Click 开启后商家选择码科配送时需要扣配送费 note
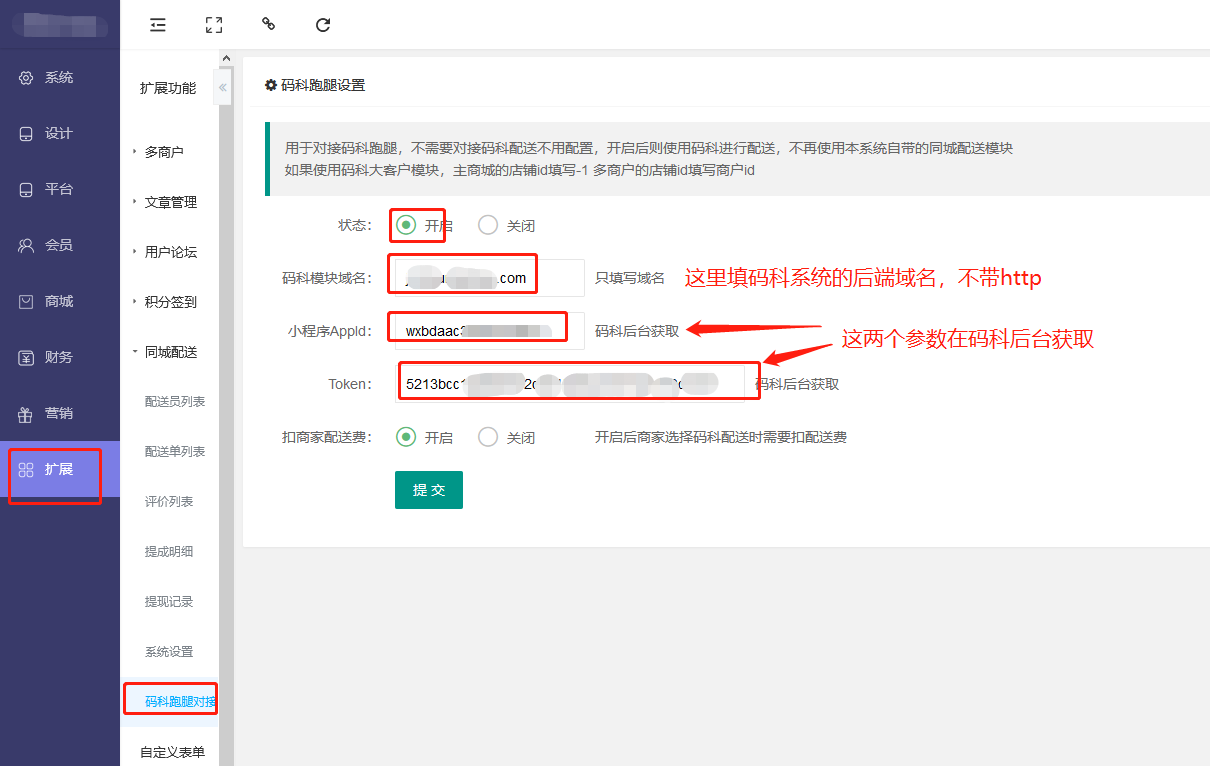 point(721,437)
